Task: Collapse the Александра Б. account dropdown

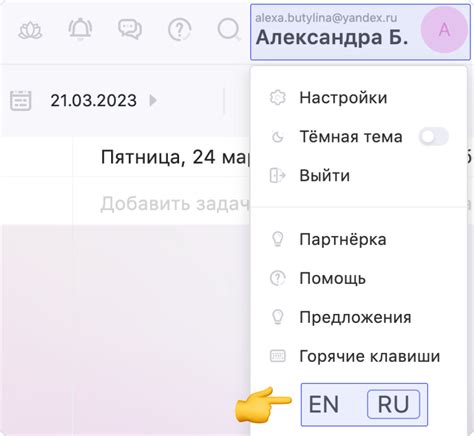Action: point(360,32)
